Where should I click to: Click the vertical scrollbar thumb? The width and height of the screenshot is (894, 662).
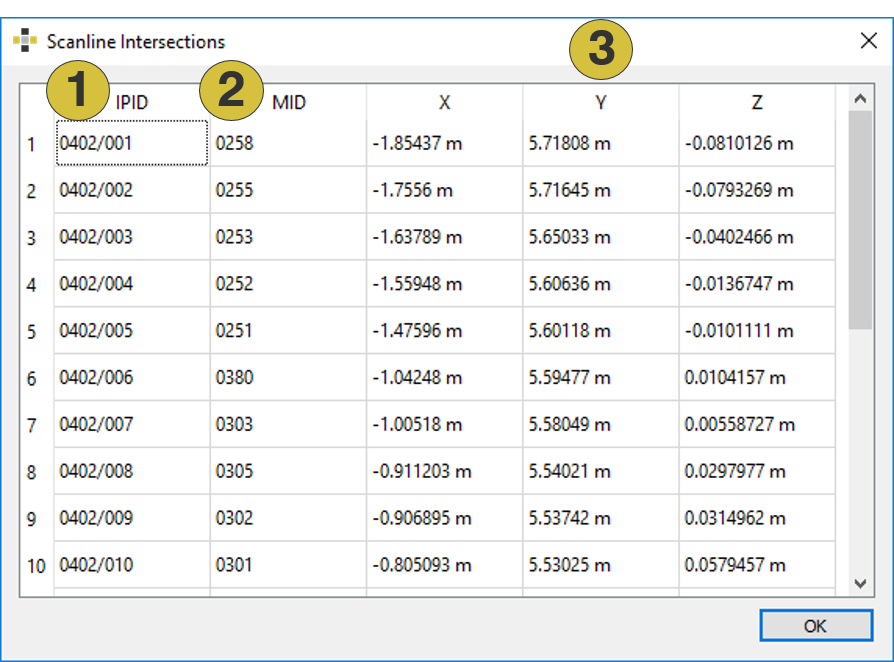(860, 220)
